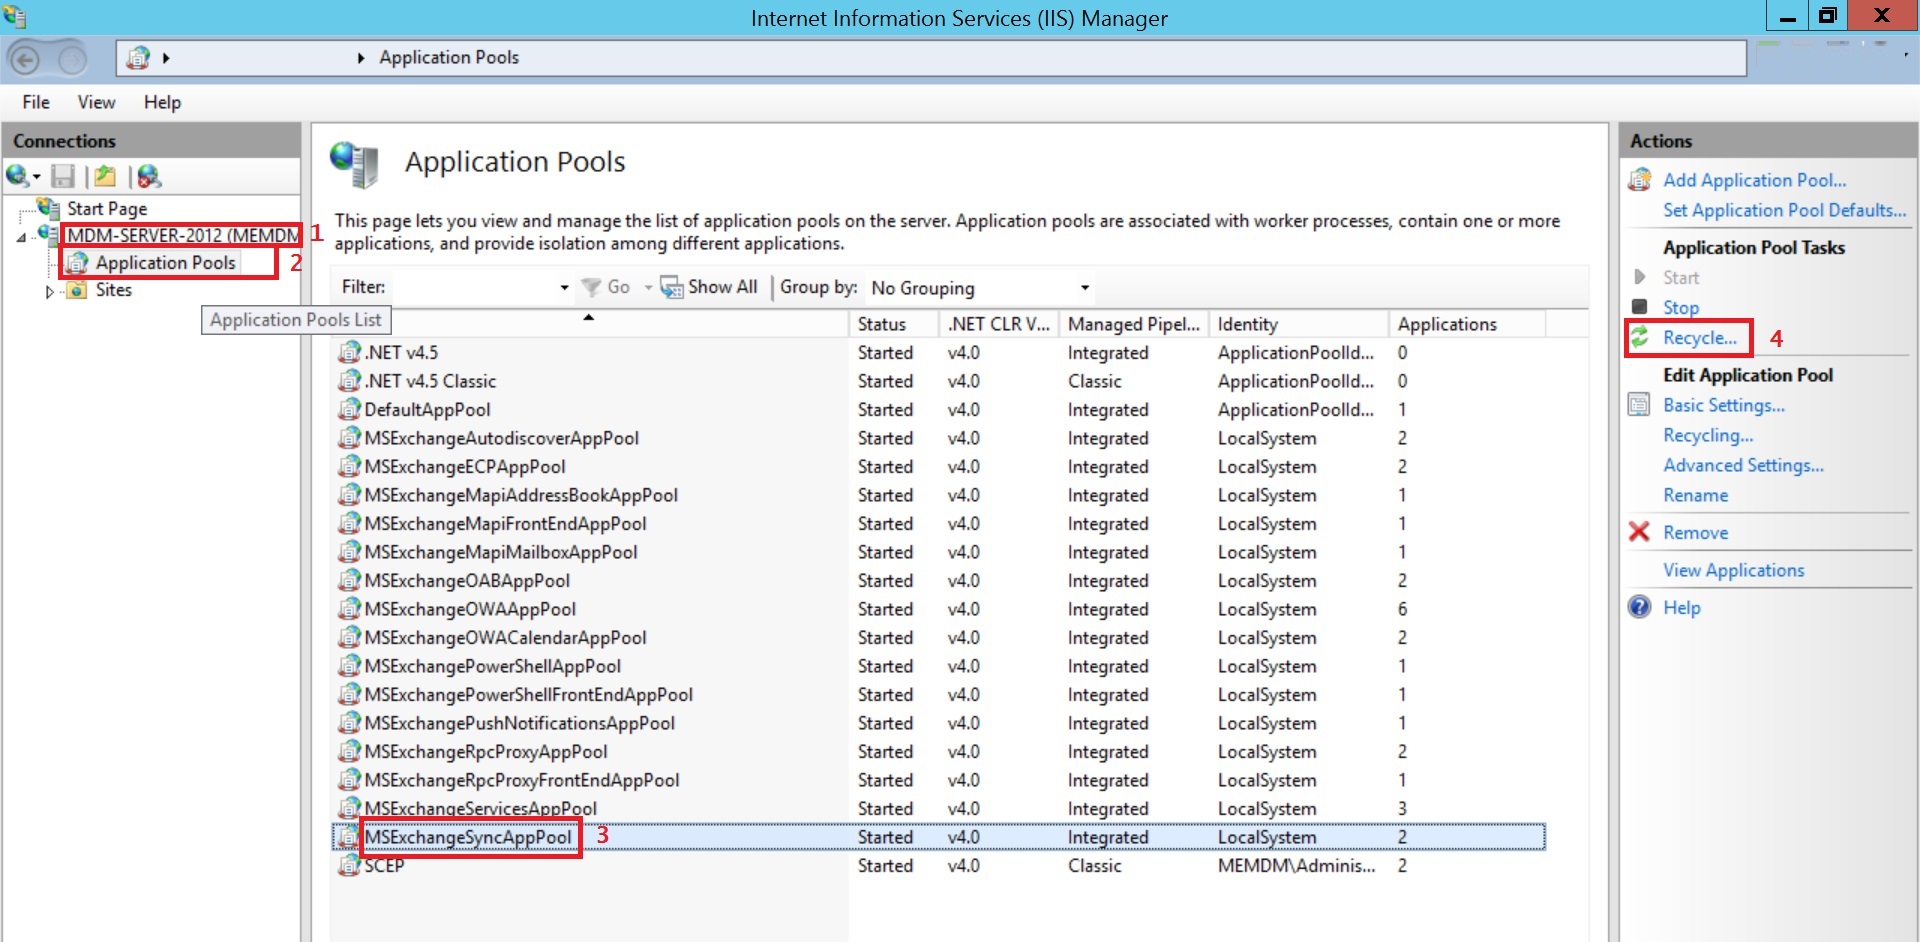Screen dimensions: 1920x942
Task: Click the Stop square icon
Action: click(1640, 306)
